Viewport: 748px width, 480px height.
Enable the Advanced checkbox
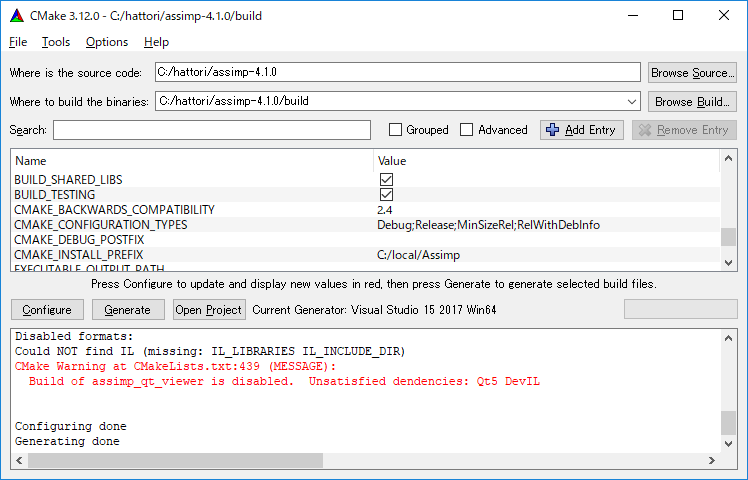(x=467, y=130)
